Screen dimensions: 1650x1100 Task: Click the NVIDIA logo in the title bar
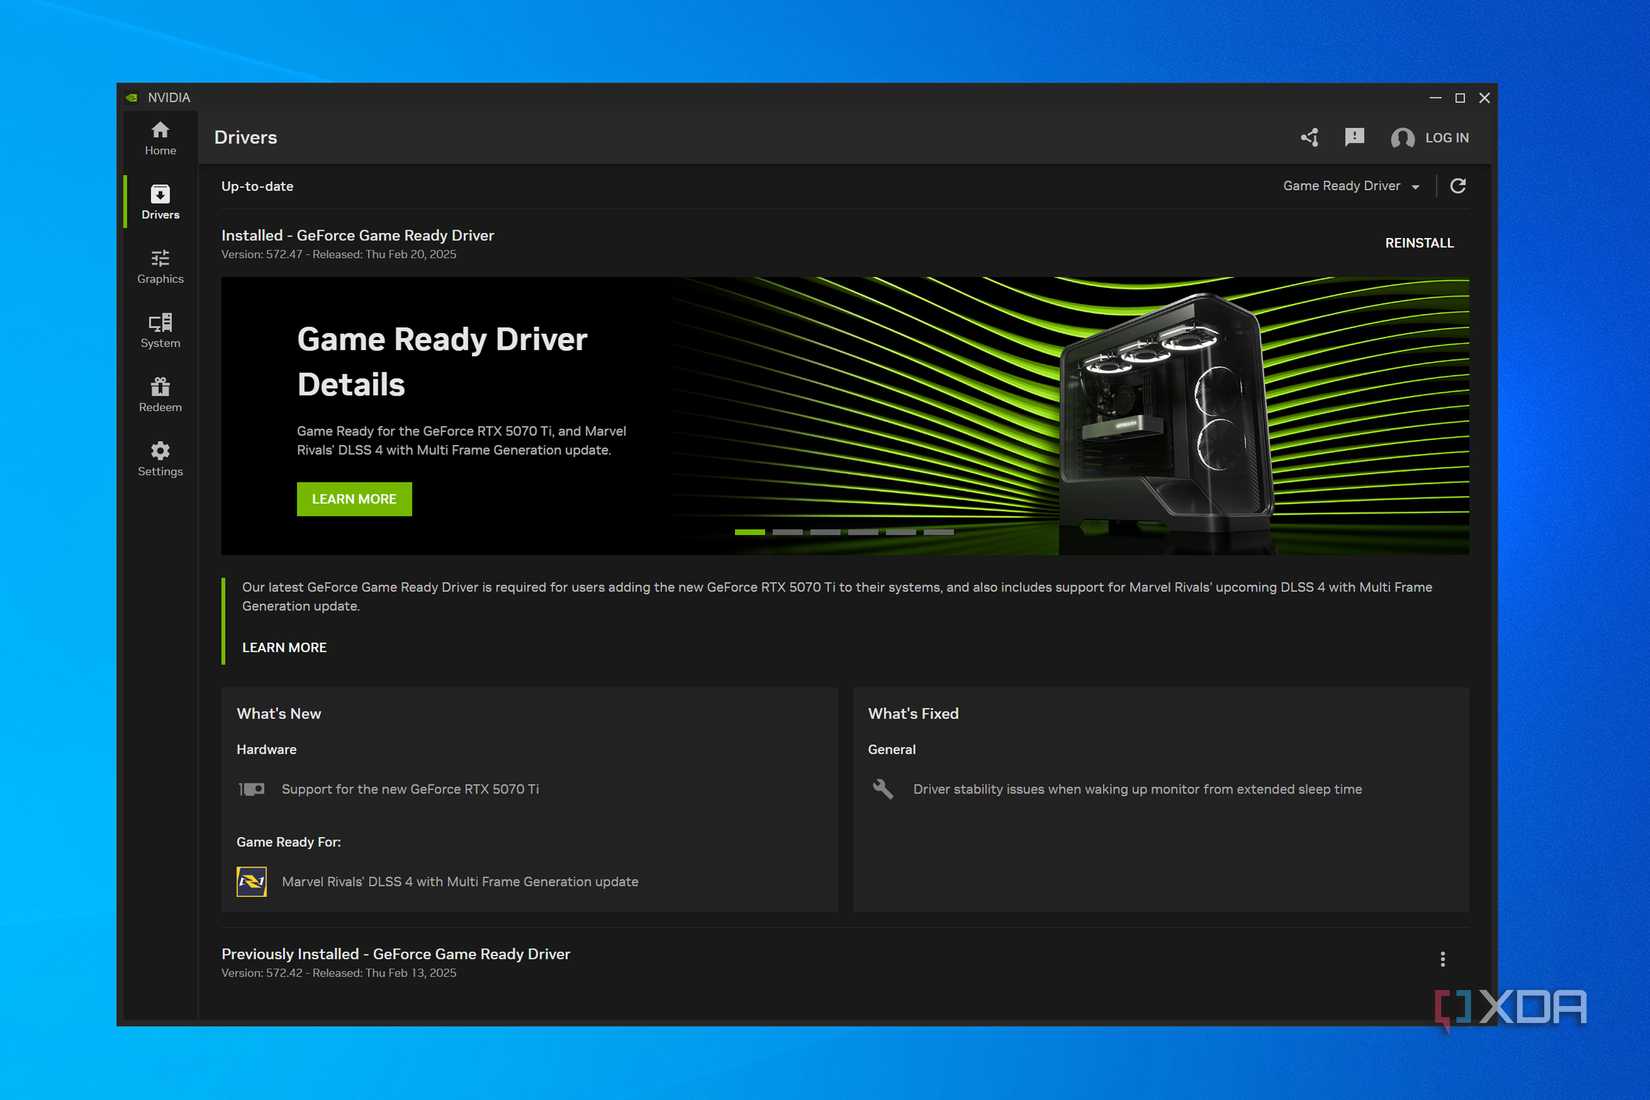point(134,97)
